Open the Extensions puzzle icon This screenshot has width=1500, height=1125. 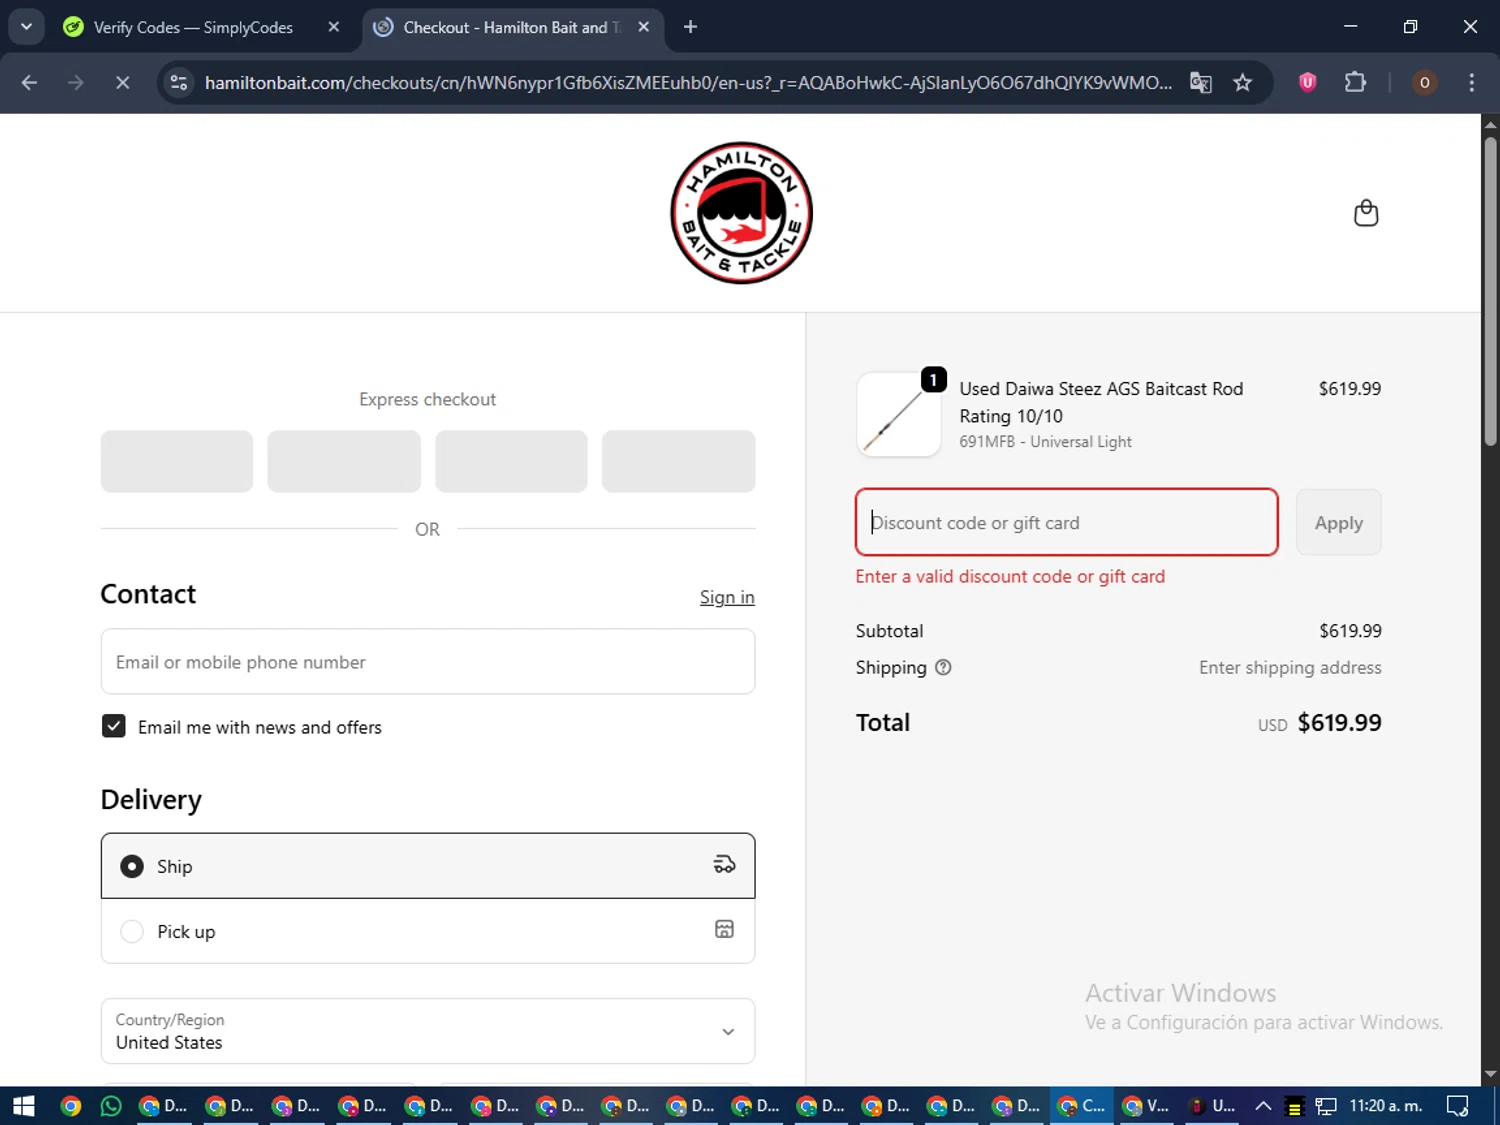click(1355, 83)
